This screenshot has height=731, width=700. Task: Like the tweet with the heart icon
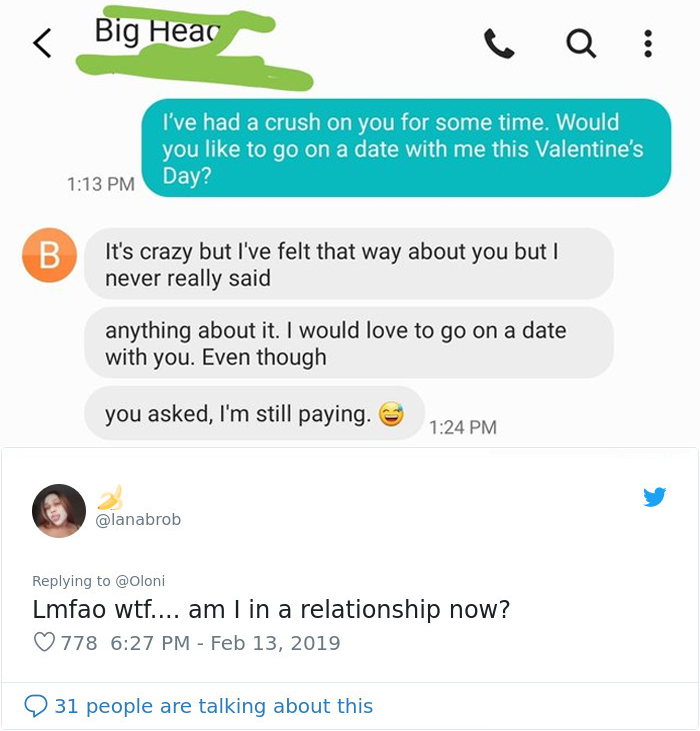(44, 643)
